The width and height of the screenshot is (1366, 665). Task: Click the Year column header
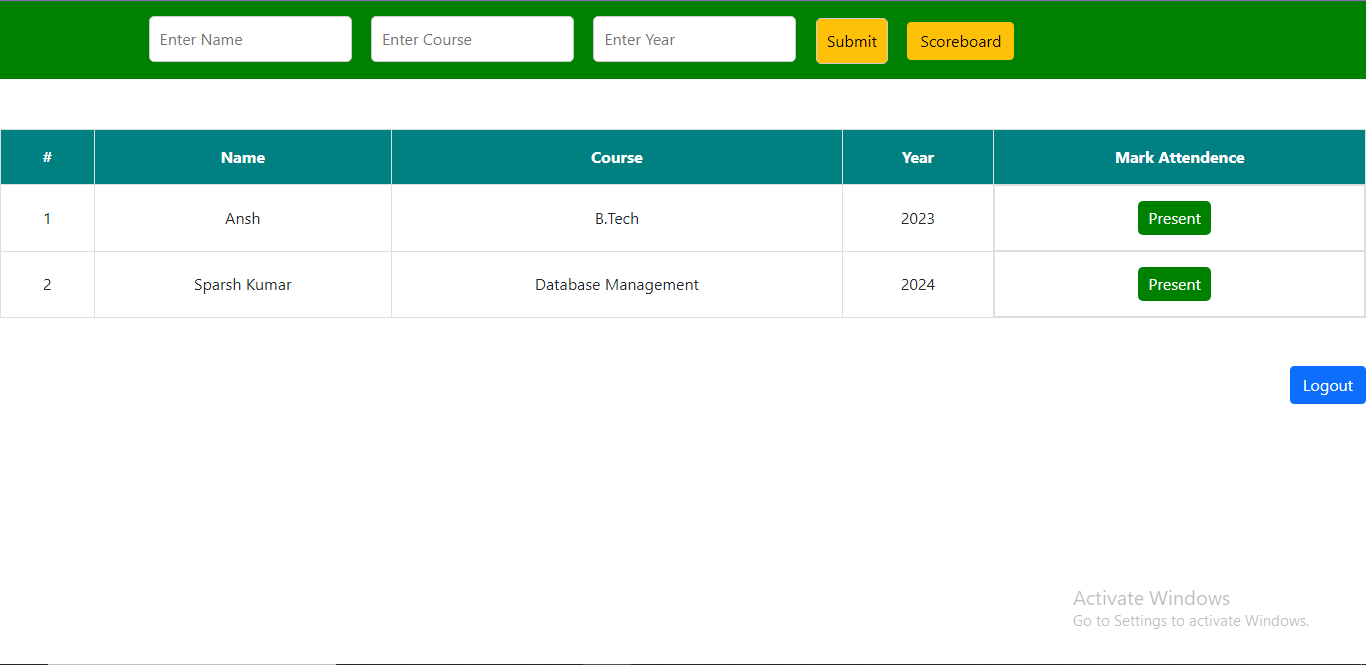[x=917, y=157]
